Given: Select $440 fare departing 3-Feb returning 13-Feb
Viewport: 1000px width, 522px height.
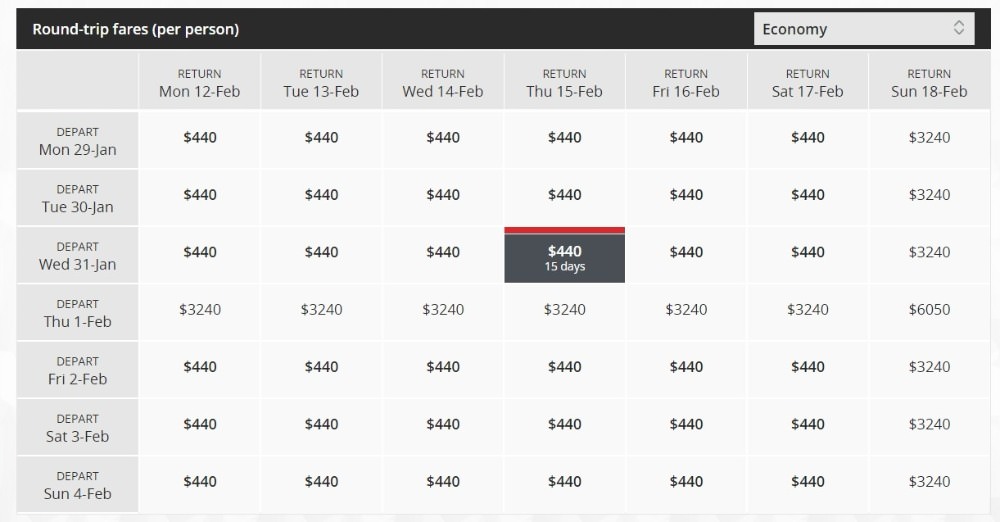Looking at the screenshot, I should (321, 424).
